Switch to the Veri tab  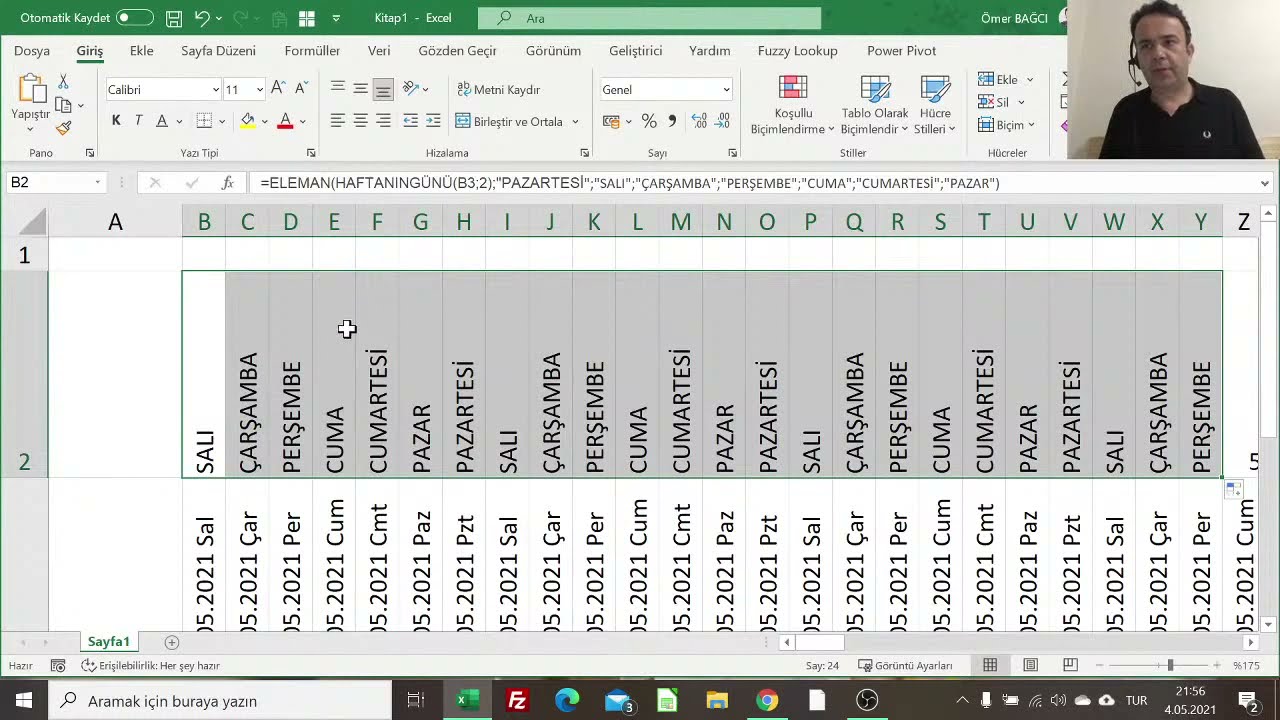pyautogui.click(x=379, y=51)
